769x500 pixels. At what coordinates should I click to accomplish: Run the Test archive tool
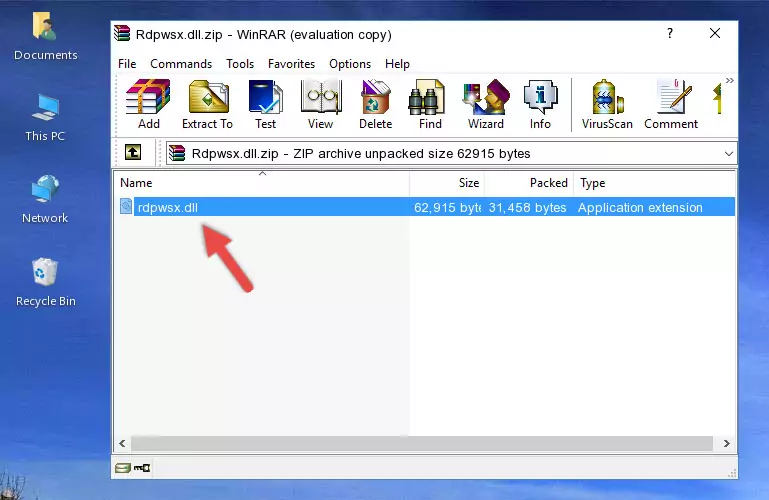click(x=265, y=104)
